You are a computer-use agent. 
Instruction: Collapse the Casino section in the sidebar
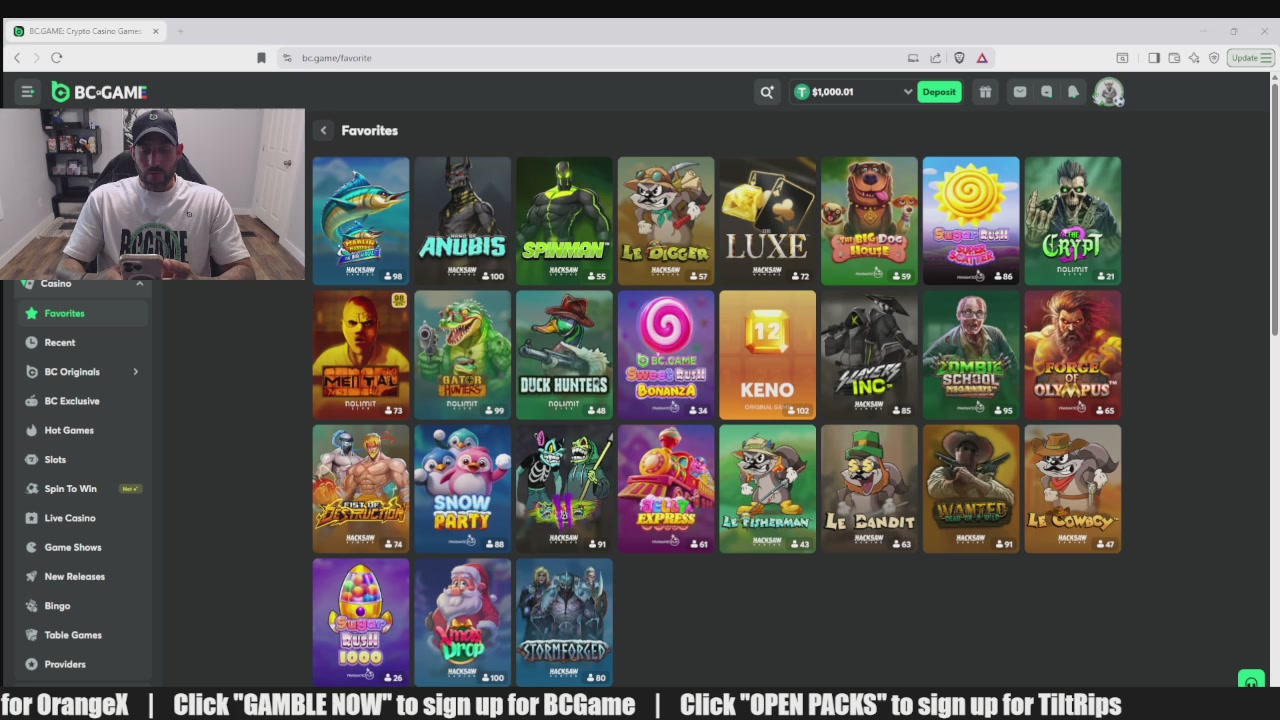click(139, 284)
